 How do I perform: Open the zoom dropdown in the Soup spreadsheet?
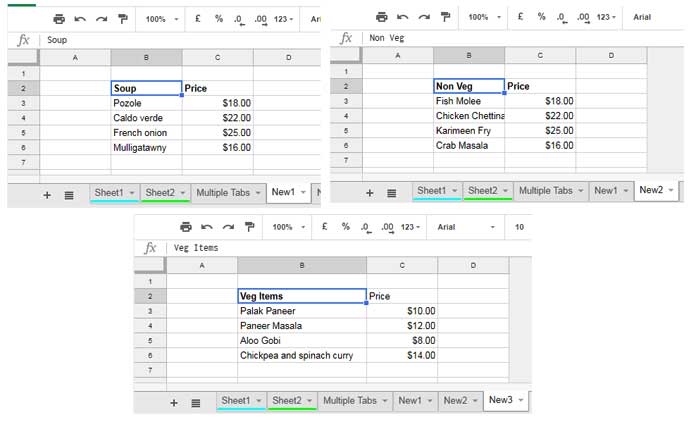click(162, 19)
